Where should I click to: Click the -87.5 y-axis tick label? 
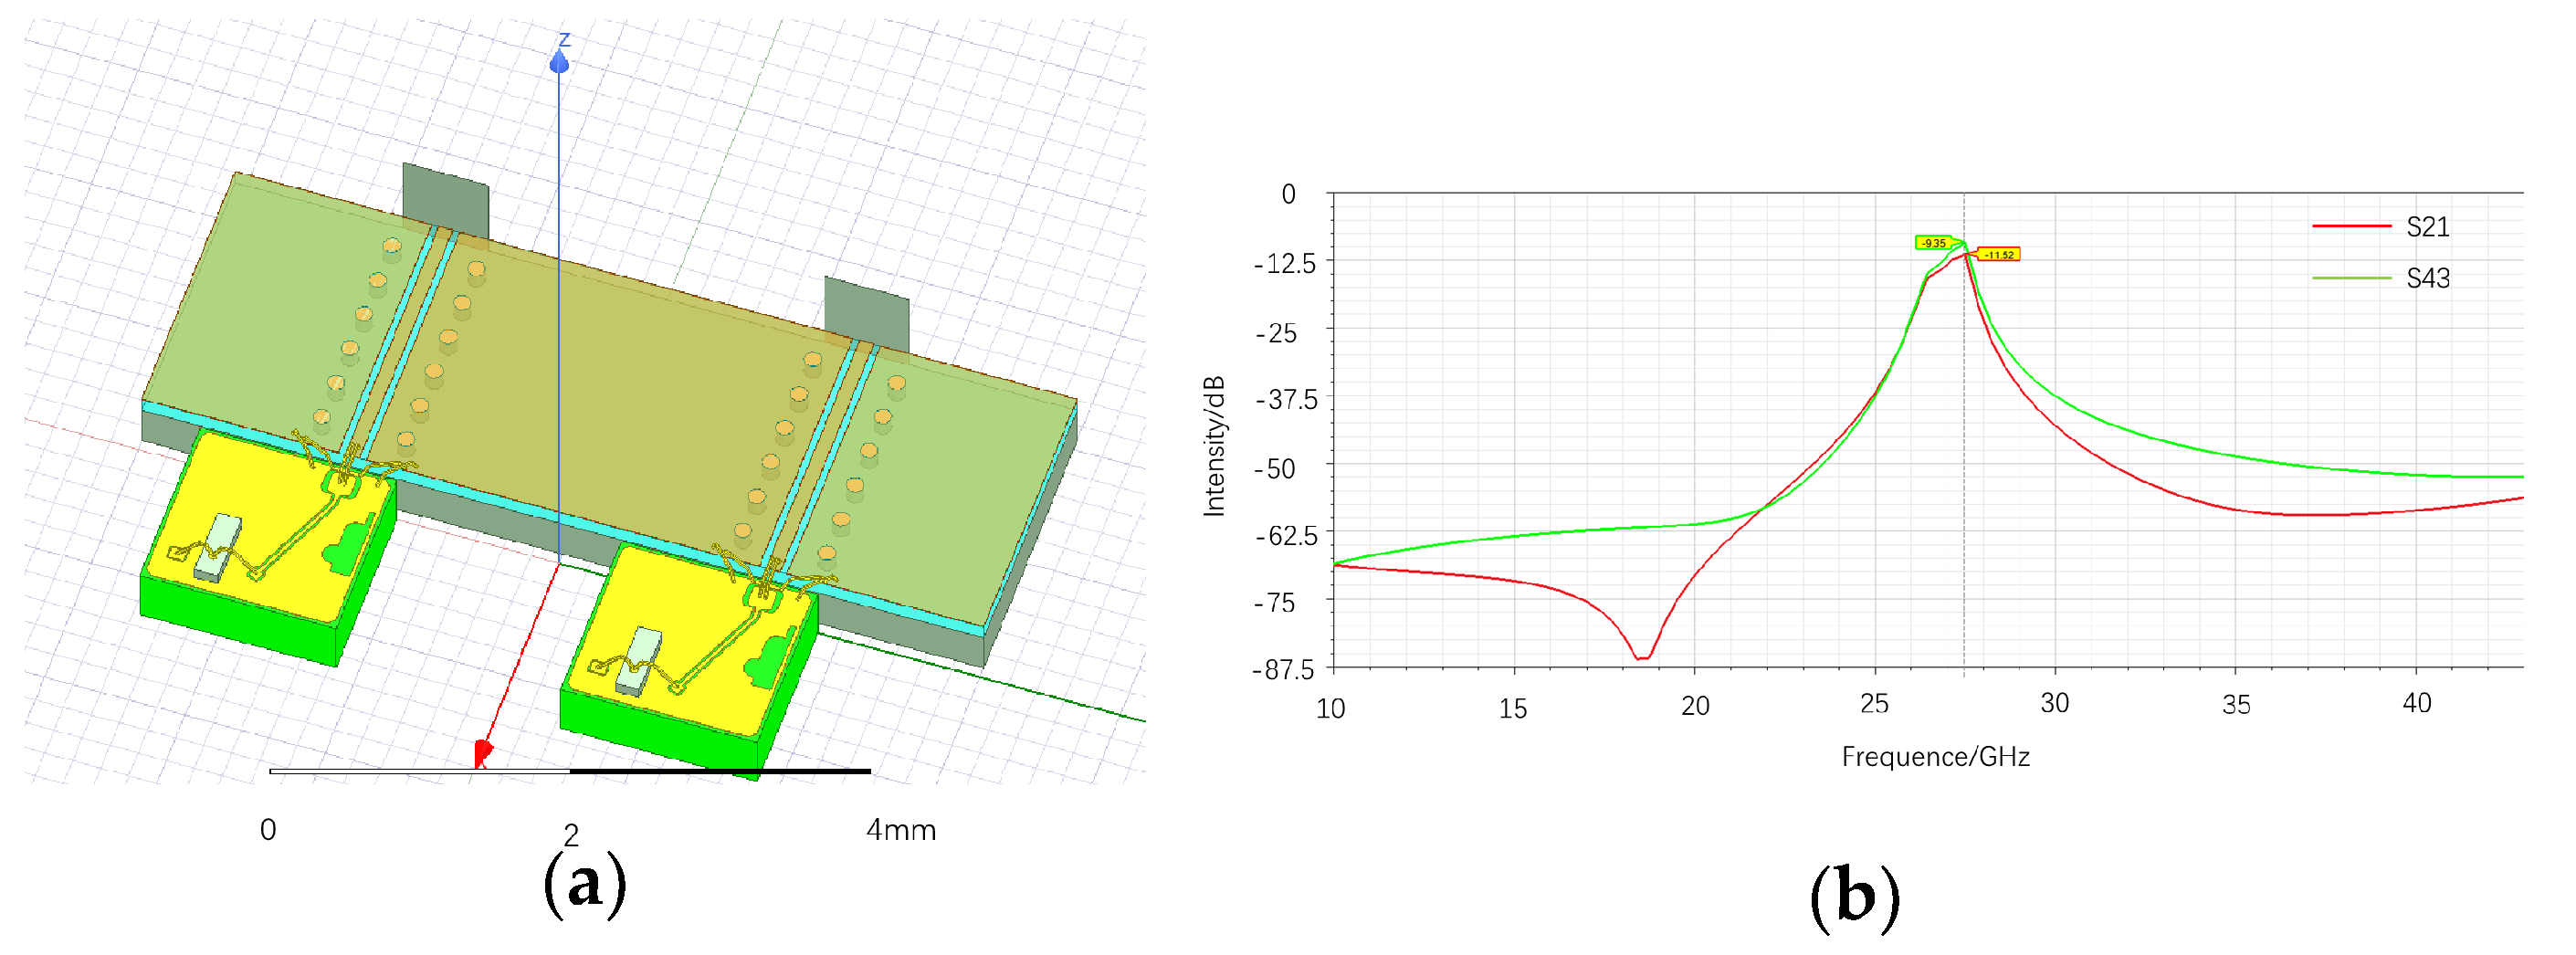point(1284,670)
